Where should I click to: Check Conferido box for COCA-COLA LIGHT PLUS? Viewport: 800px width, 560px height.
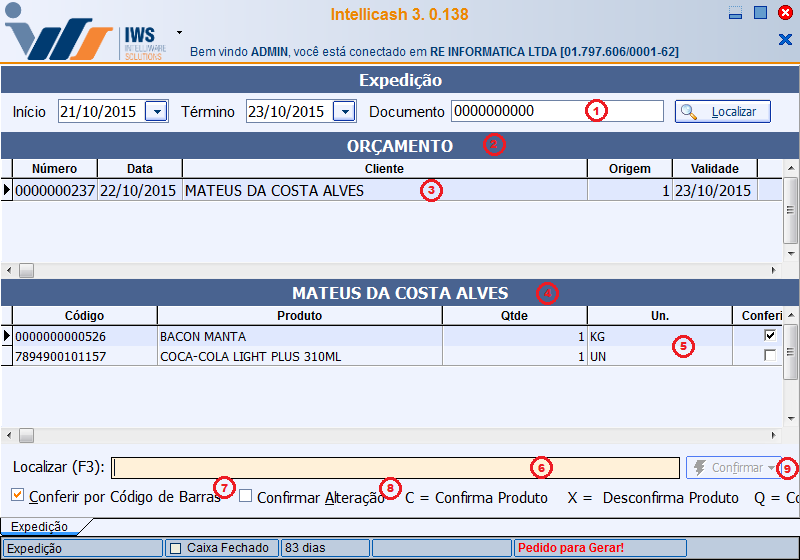(770, 356)
